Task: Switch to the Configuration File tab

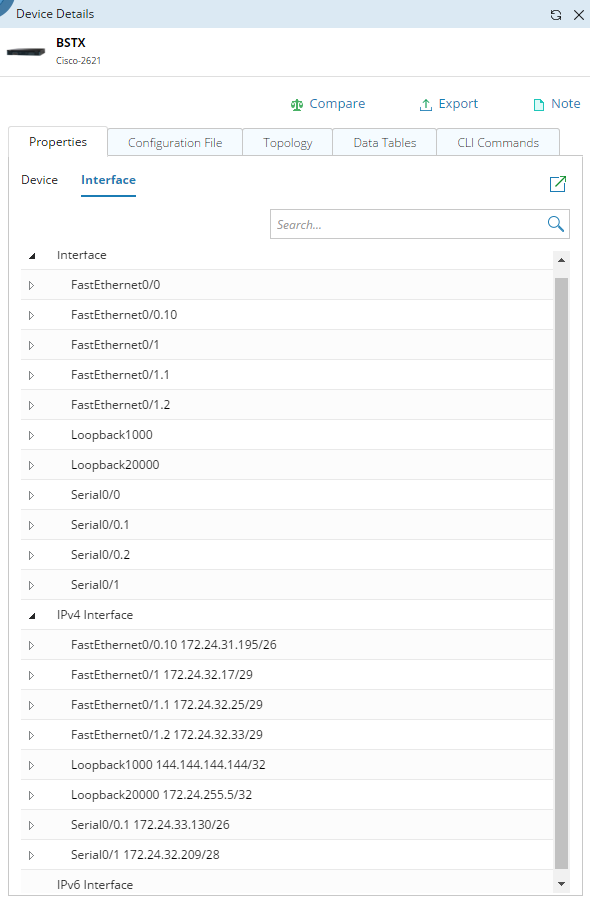Action: click(x=175, y=142)
